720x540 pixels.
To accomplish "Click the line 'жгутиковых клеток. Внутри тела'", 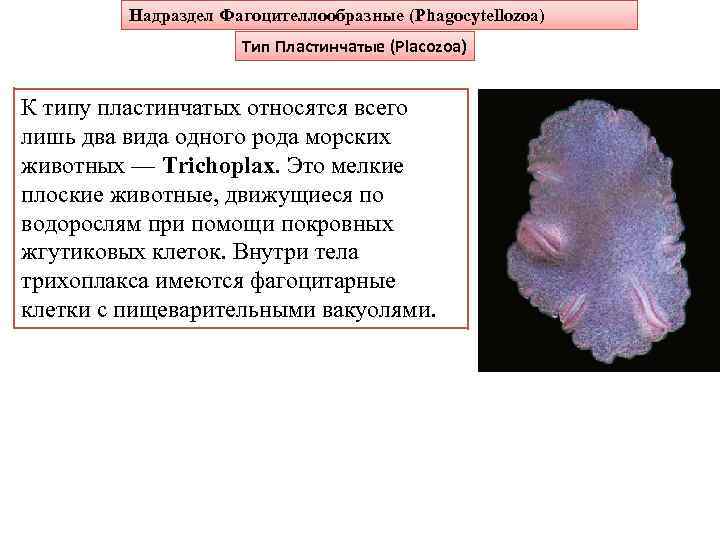I will (x=190, y=253).
